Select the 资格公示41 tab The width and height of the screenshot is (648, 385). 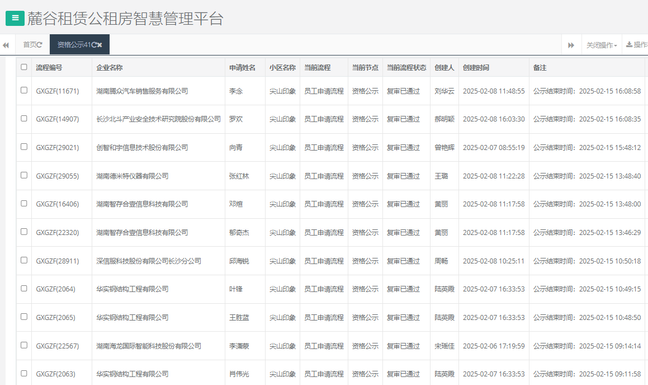pyautogui.click(x=79, y=45)
